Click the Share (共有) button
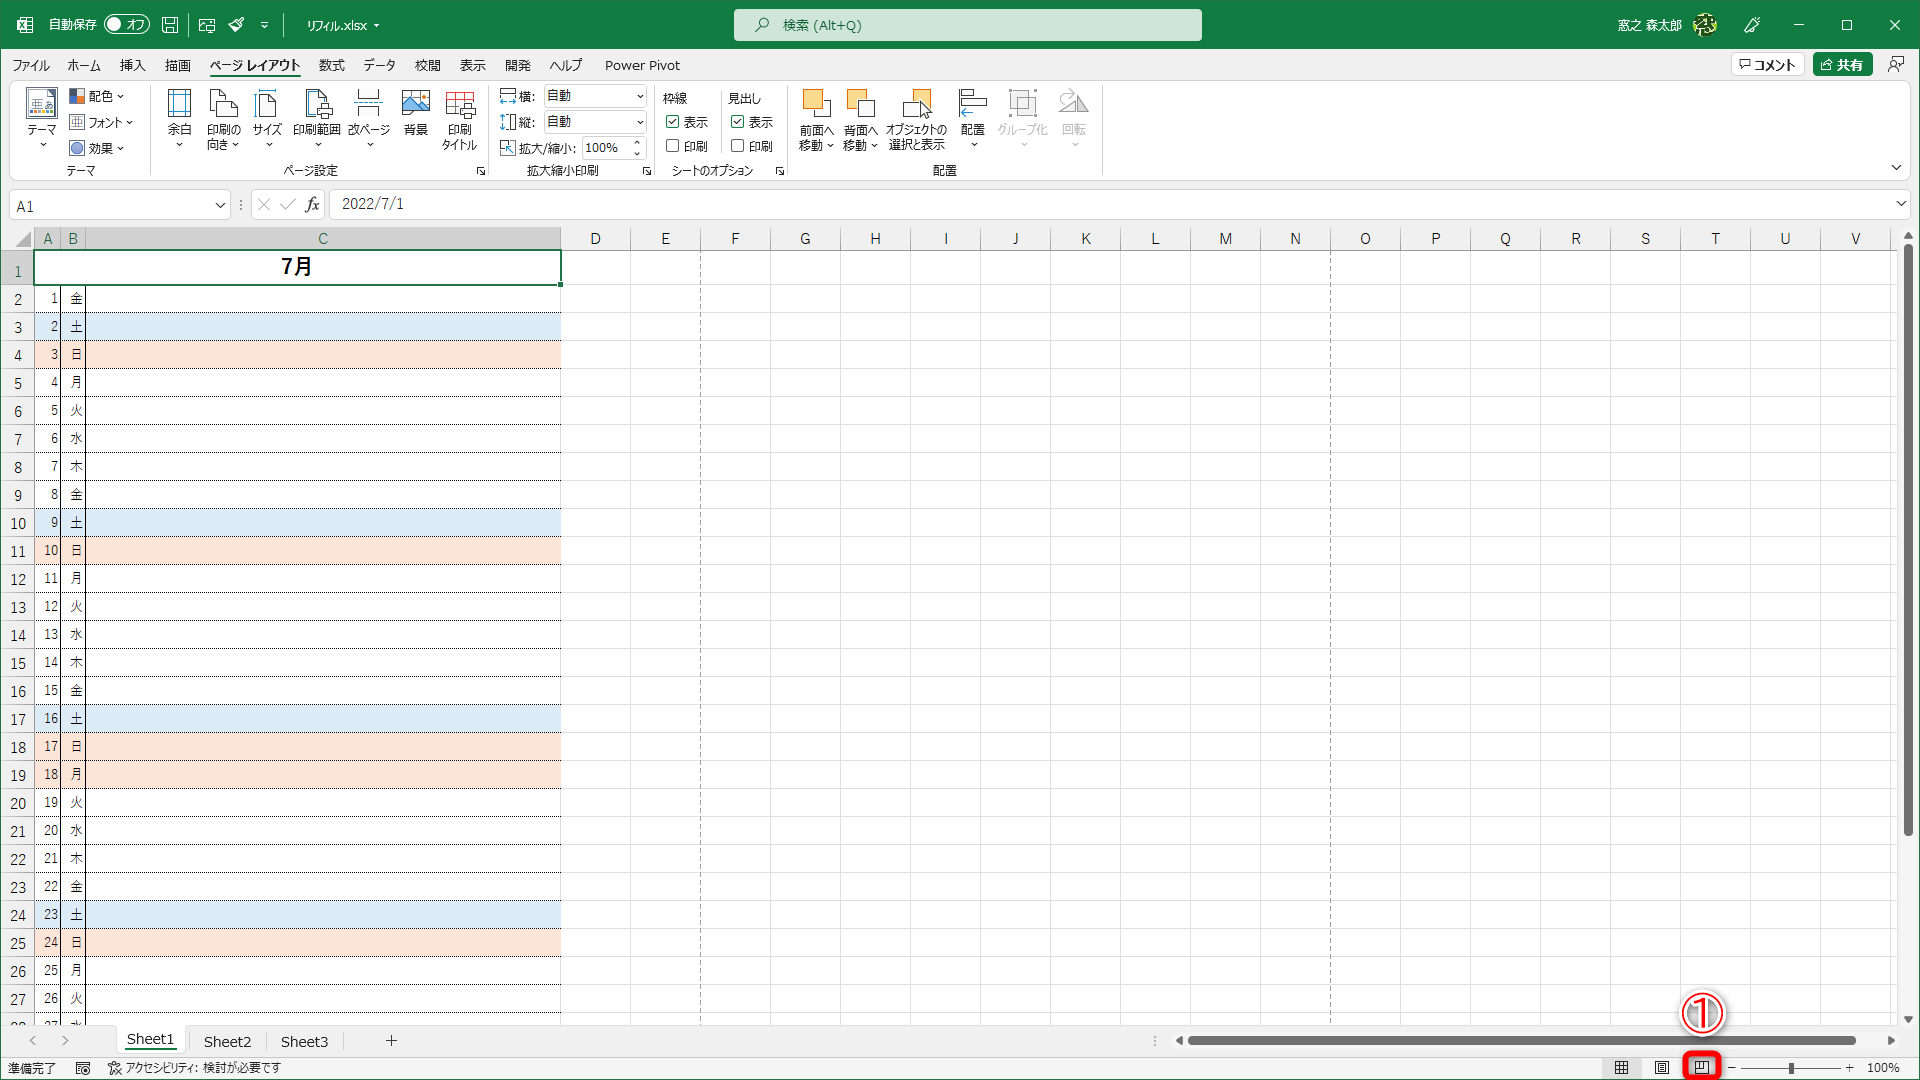This screenshot has height=1080, width=1920. click(x=1842, y=65)
